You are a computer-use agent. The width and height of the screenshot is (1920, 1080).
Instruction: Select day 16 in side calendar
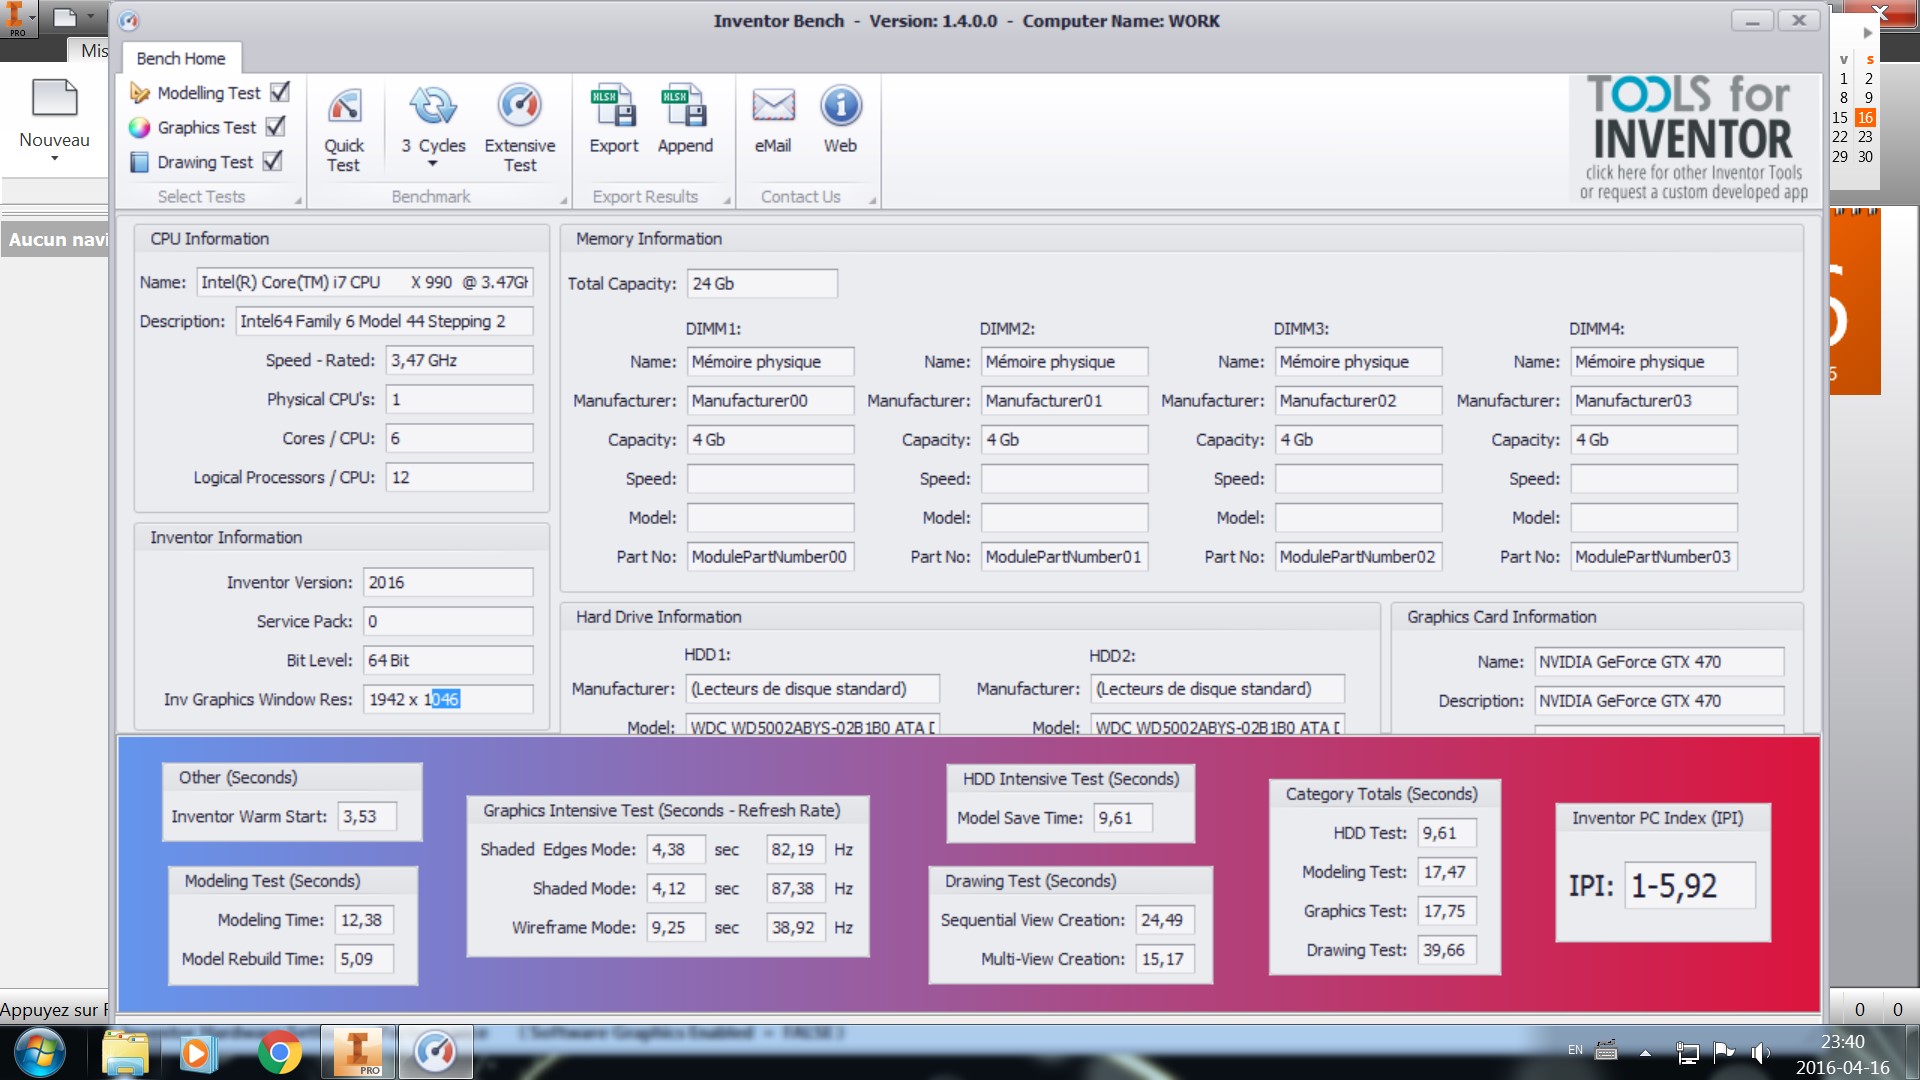[x=1865, y=117]
